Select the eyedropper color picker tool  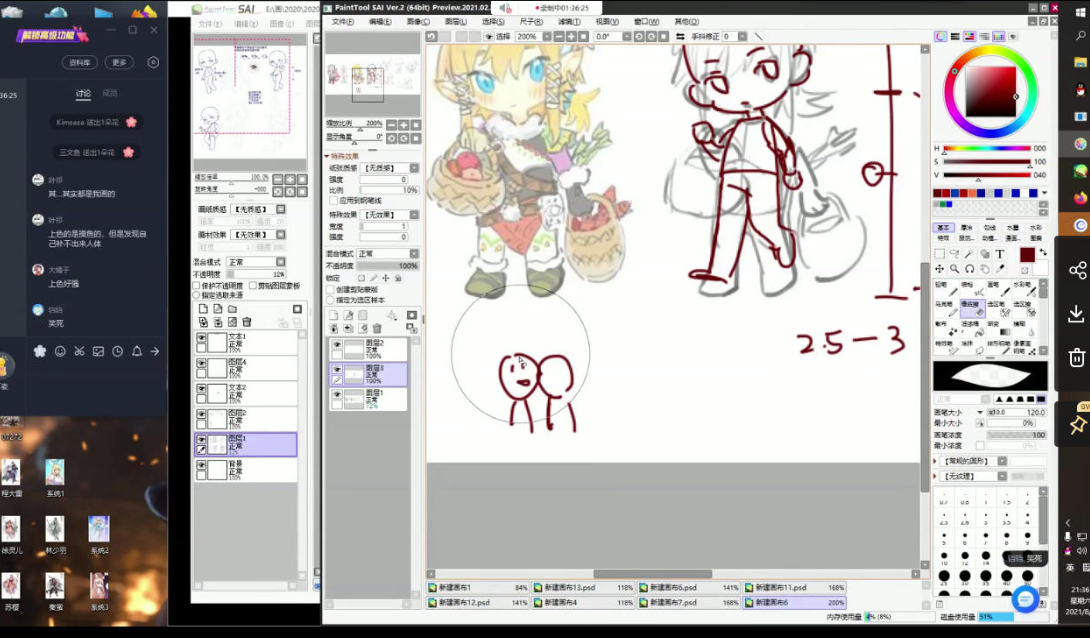(1000, 269)
